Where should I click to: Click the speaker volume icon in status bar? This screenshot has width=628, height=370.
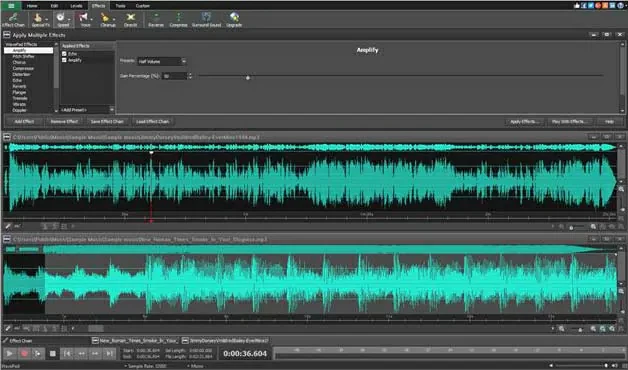pos(615,366)
